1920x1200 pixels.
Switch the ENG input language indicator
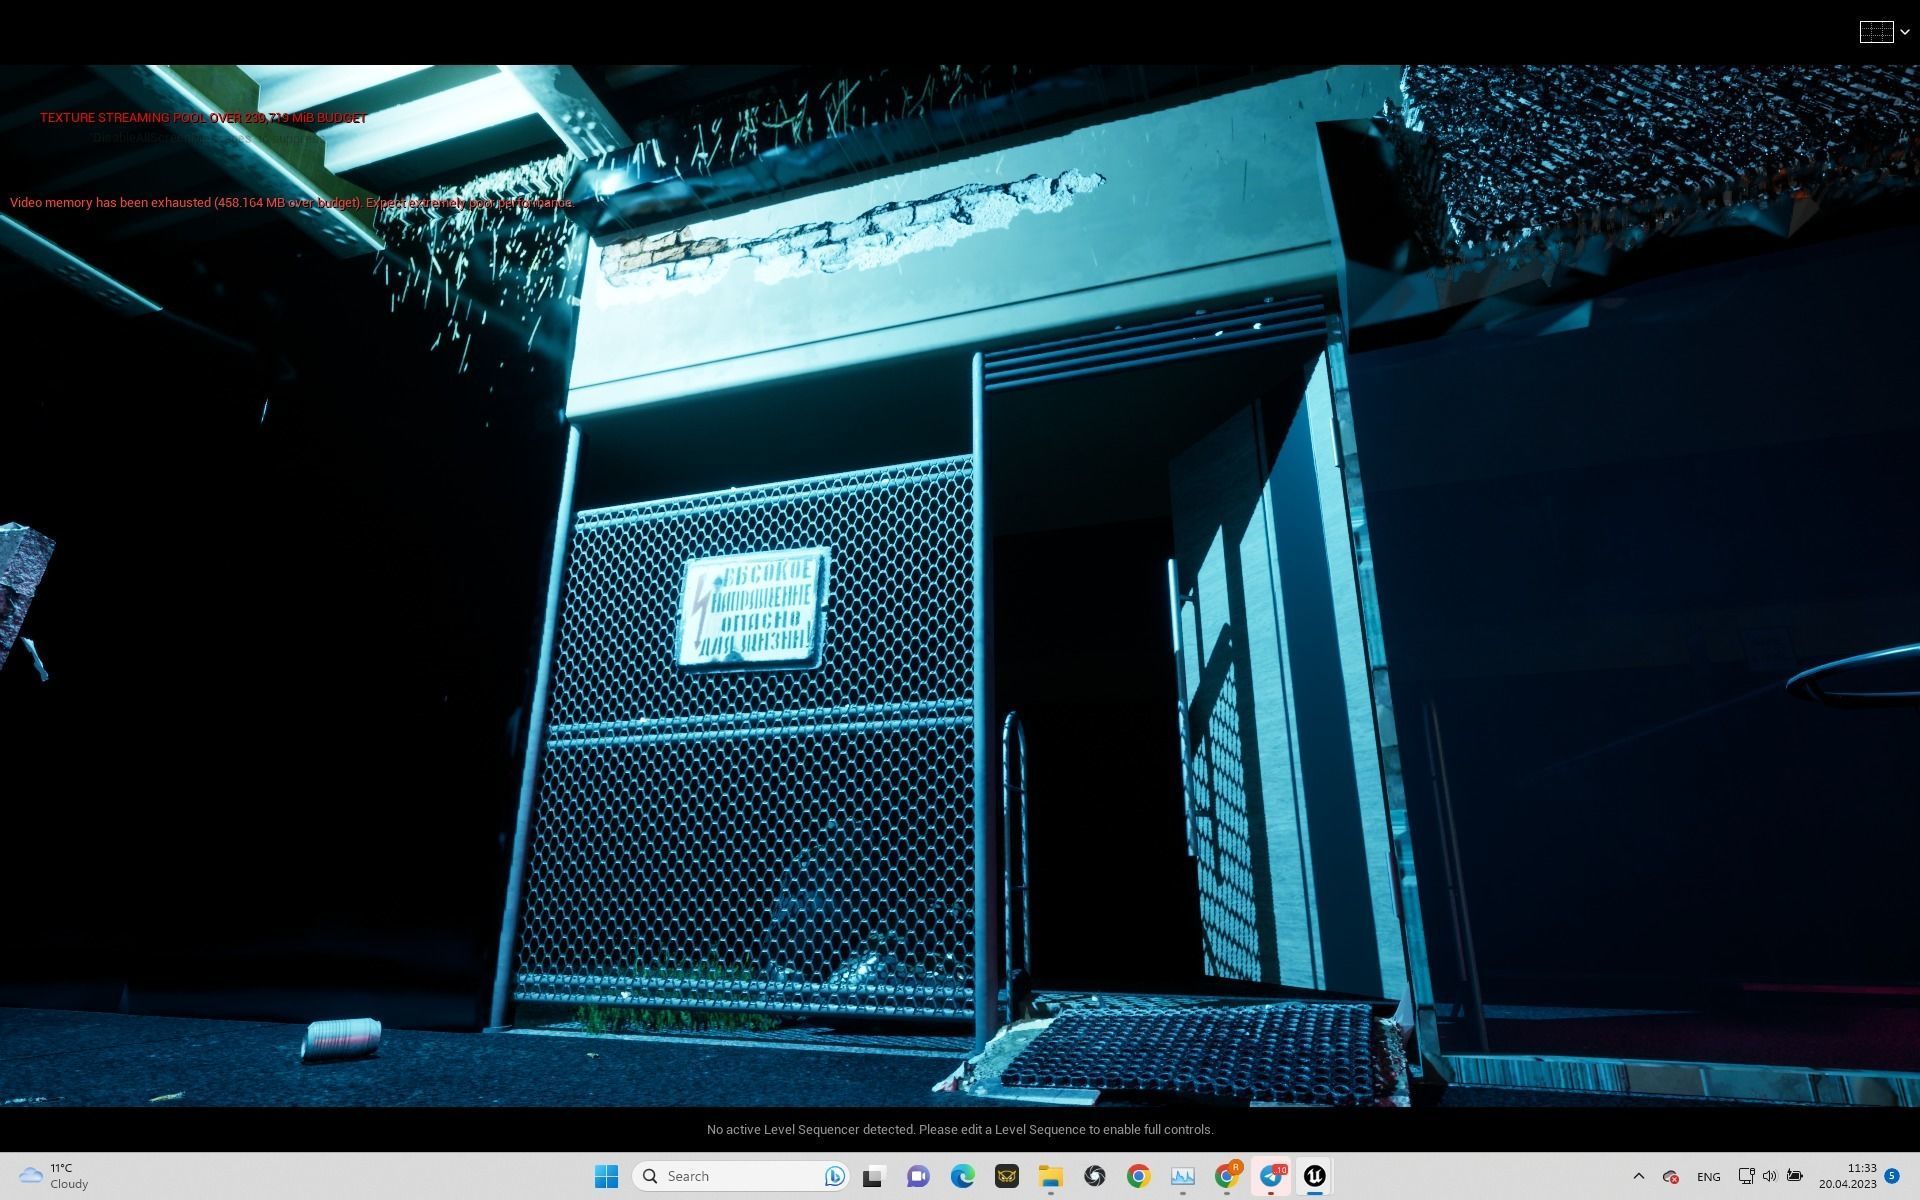(1708, 1176)
